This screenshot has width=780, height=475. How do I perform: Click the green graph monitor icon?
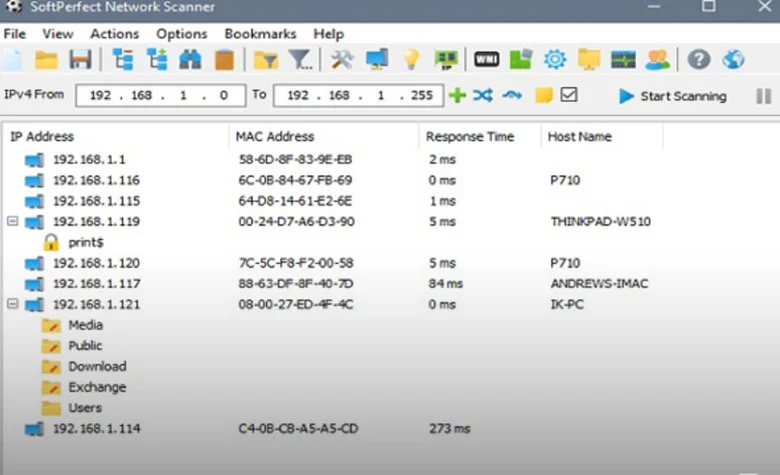tap(623, 60)
